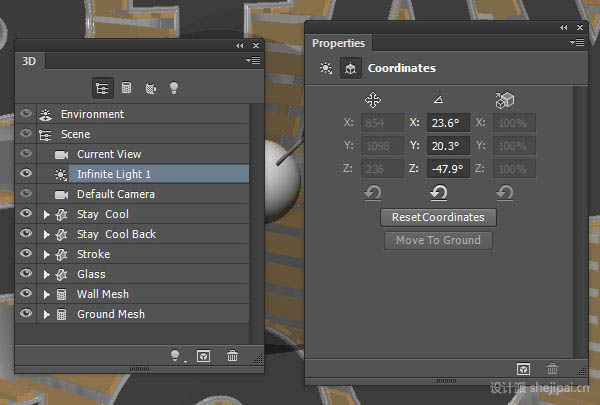Click trash icon in Properties footer
Screen dimensions: 600x405
coord(552,369)
